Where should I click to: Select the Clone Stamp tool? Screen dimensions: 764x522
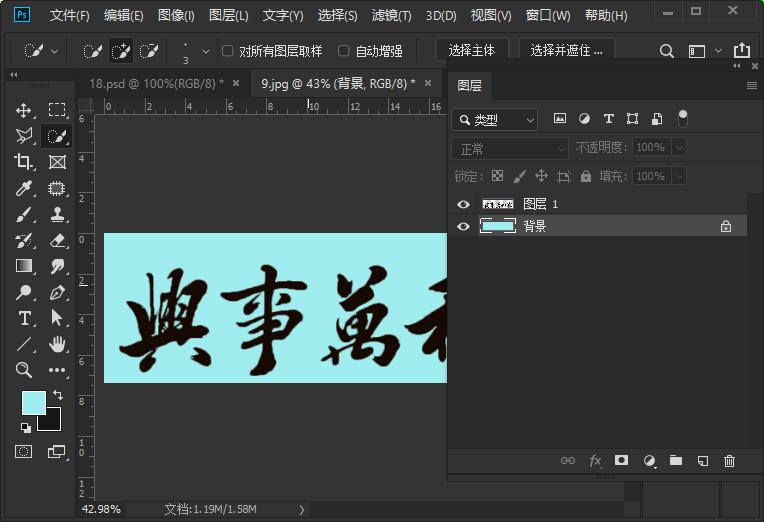[x=57, y=214]
